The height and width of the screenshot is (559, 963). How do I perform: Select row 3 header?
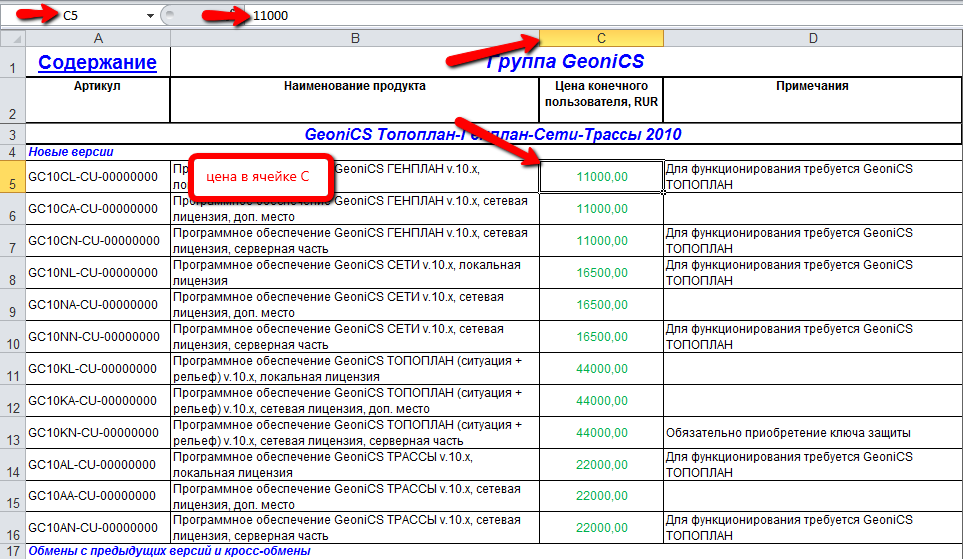[13, 134]
